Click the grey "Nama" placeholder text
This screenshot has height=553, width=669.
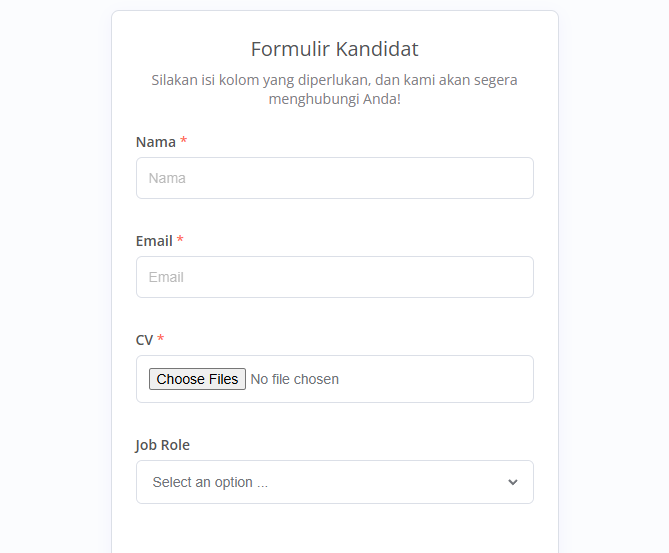[x=167, y=178]
